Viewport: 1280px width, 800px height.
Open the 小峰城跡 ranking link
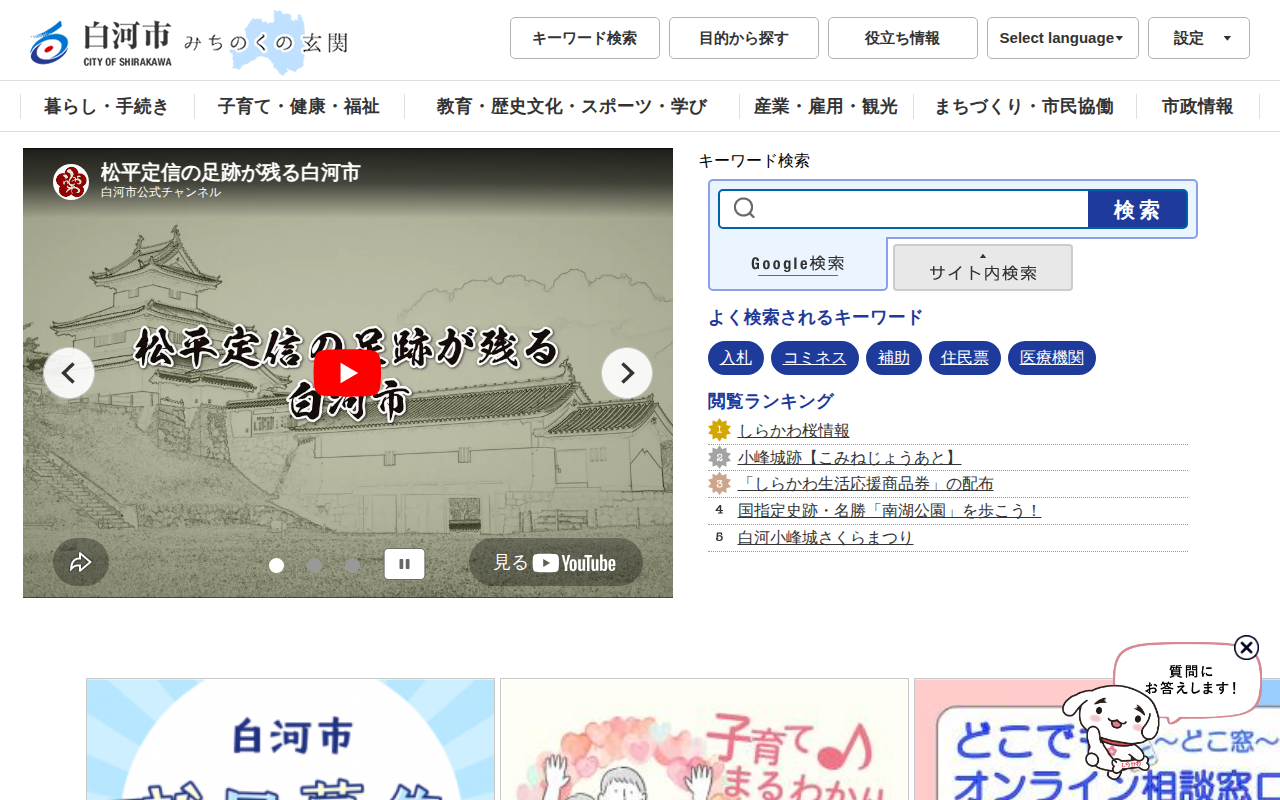tap(849, 457)
